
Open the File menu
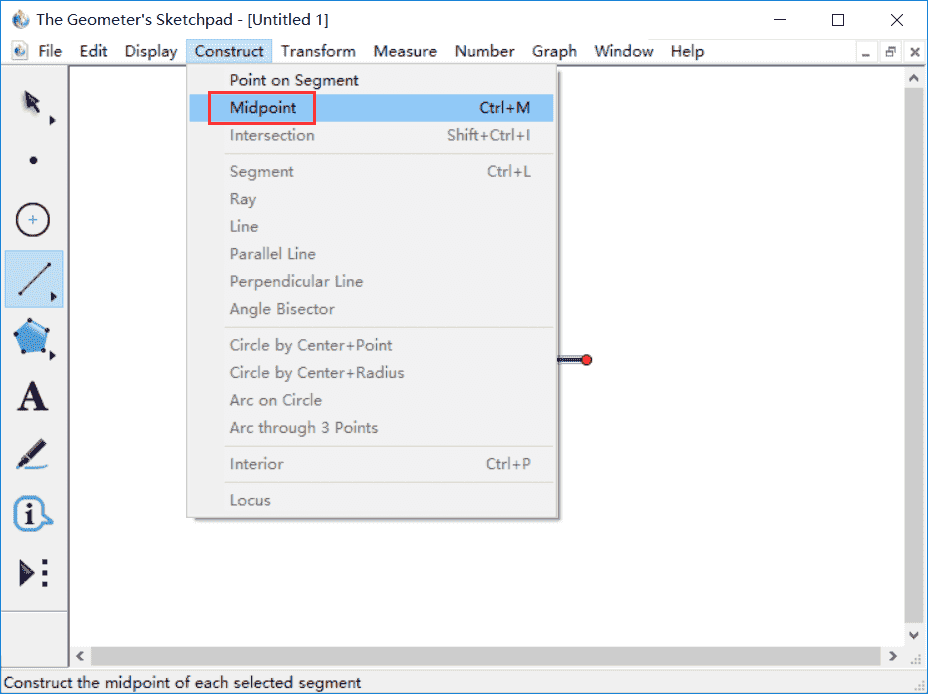pos(50,51)
